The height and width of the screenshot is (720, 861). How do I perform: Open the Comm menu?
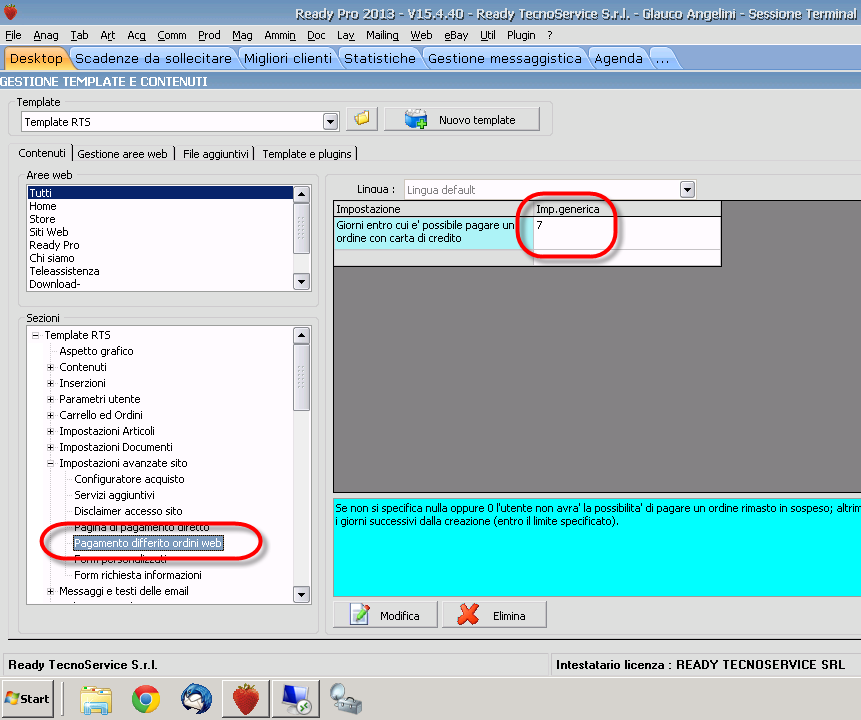(172, 35)
